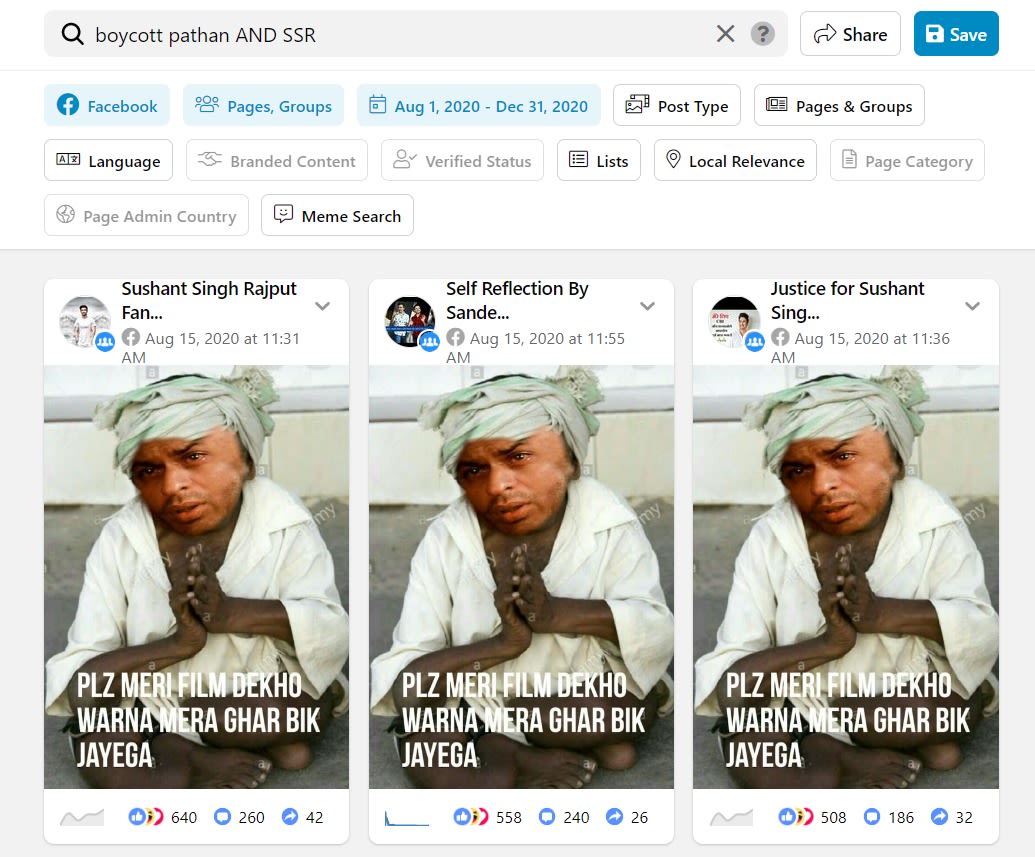This screenshot has height=857, width=1035.
Task: Expand chevron on Sushant Singh Rajput Fan post
Action: 323,307
